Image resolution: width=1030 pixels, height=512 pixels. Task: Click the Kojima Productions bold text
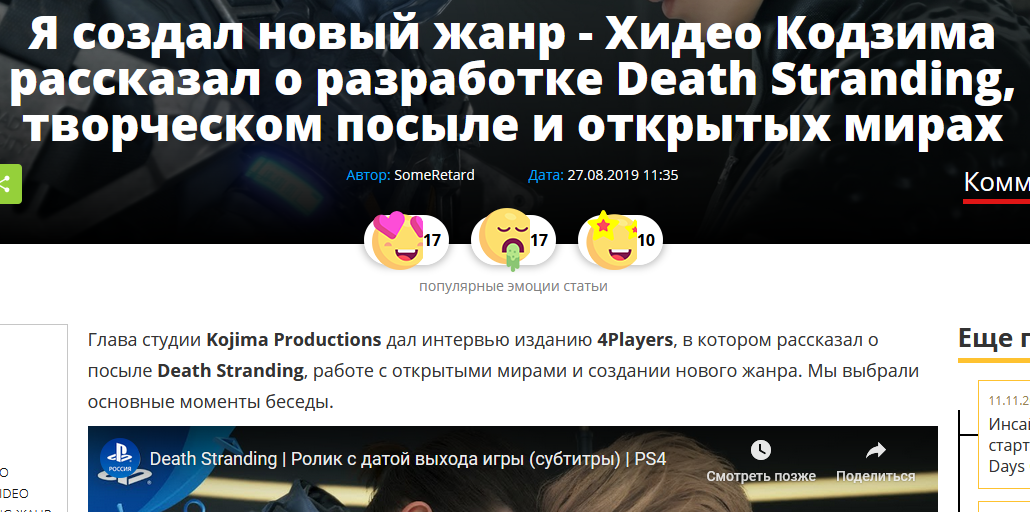click(x=294, y=340)
